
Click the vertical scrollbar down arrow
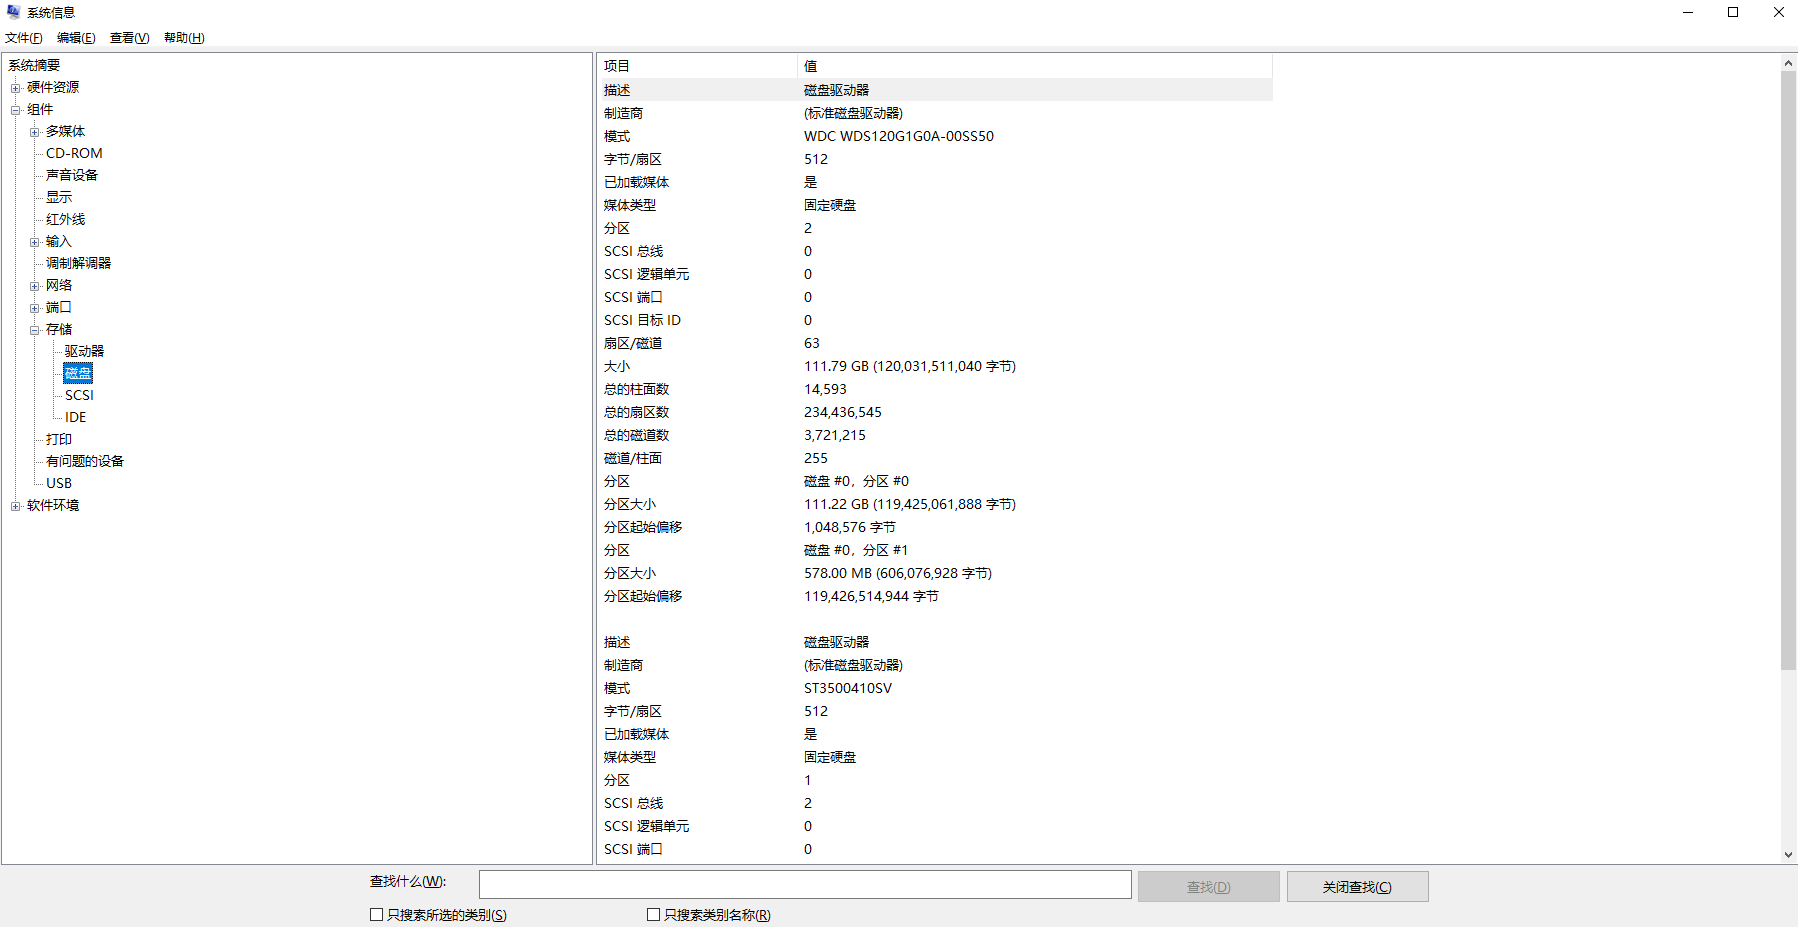1789,855
